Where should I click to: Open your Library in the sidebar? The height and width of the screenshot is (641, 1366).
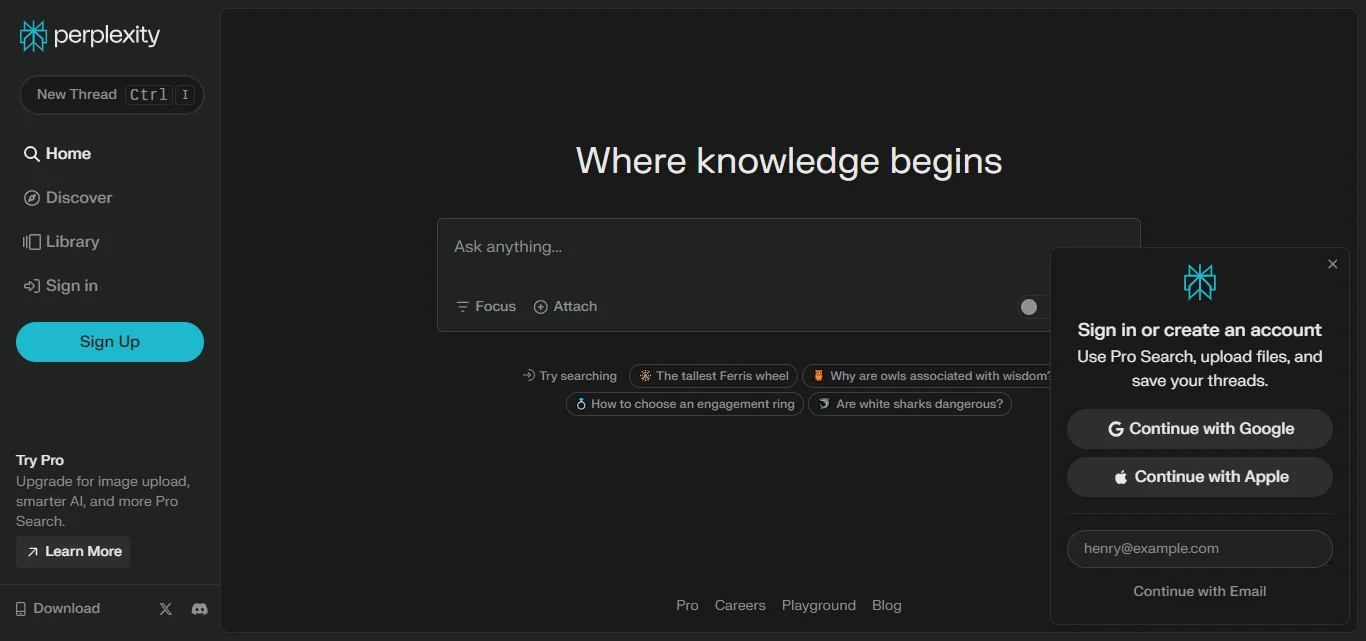tap(31, 241)
